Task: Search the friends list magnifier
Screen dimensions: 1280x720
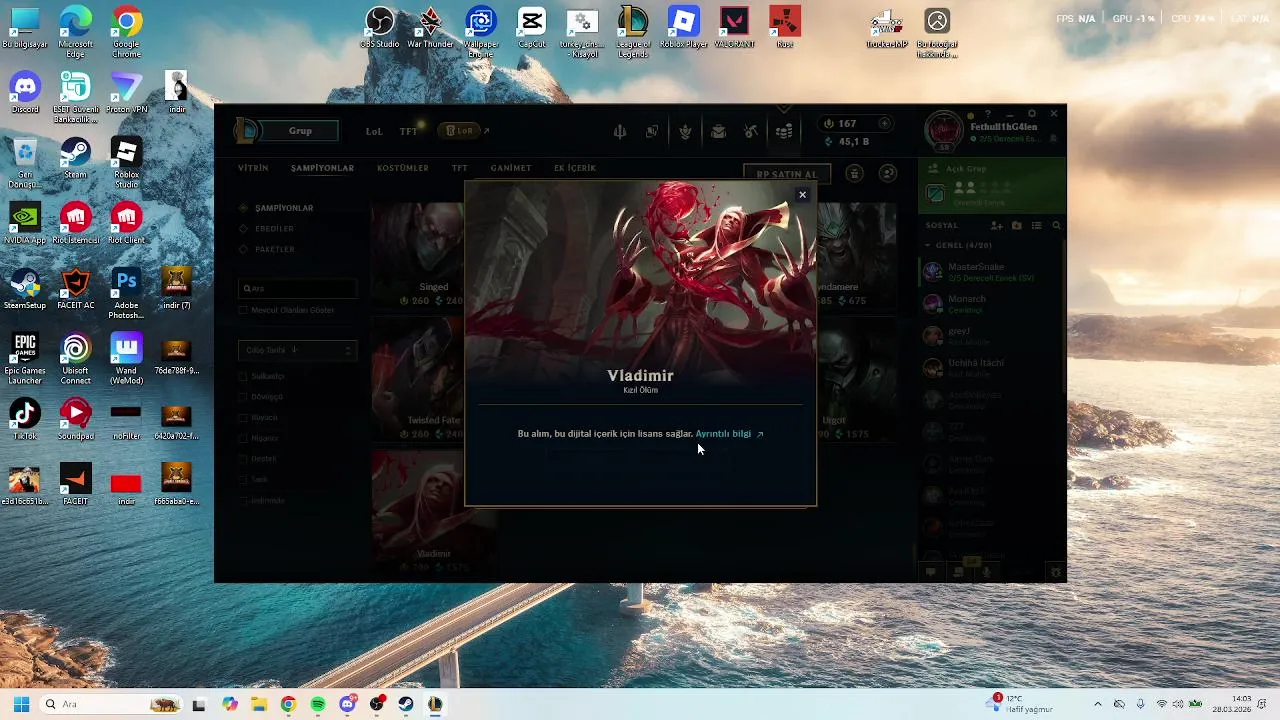Action: [x=1056, y=226]
